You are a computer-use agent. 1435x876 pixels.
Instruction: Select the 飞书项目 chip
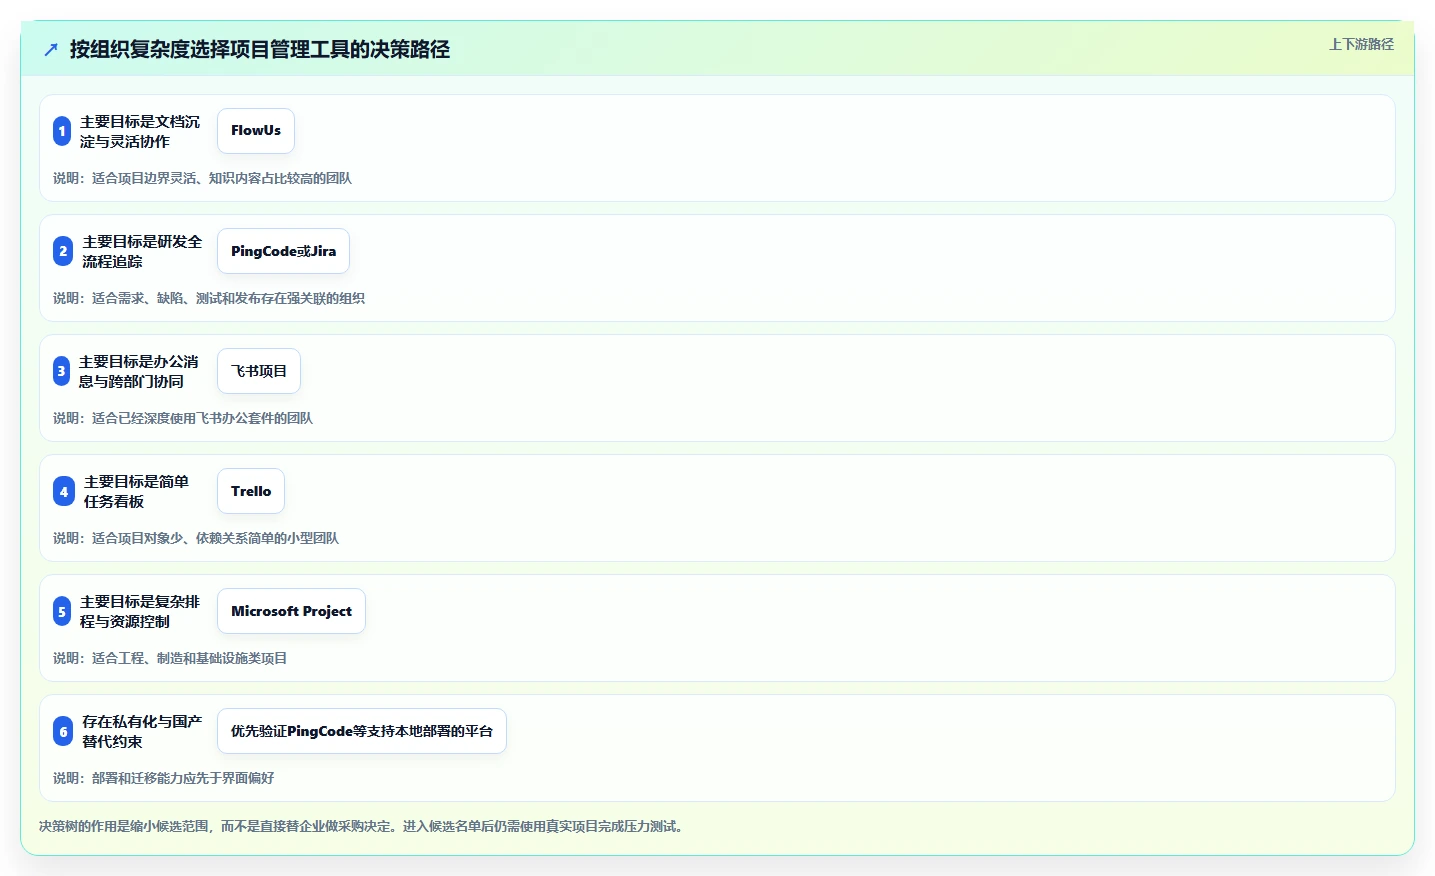pos(259,371)
